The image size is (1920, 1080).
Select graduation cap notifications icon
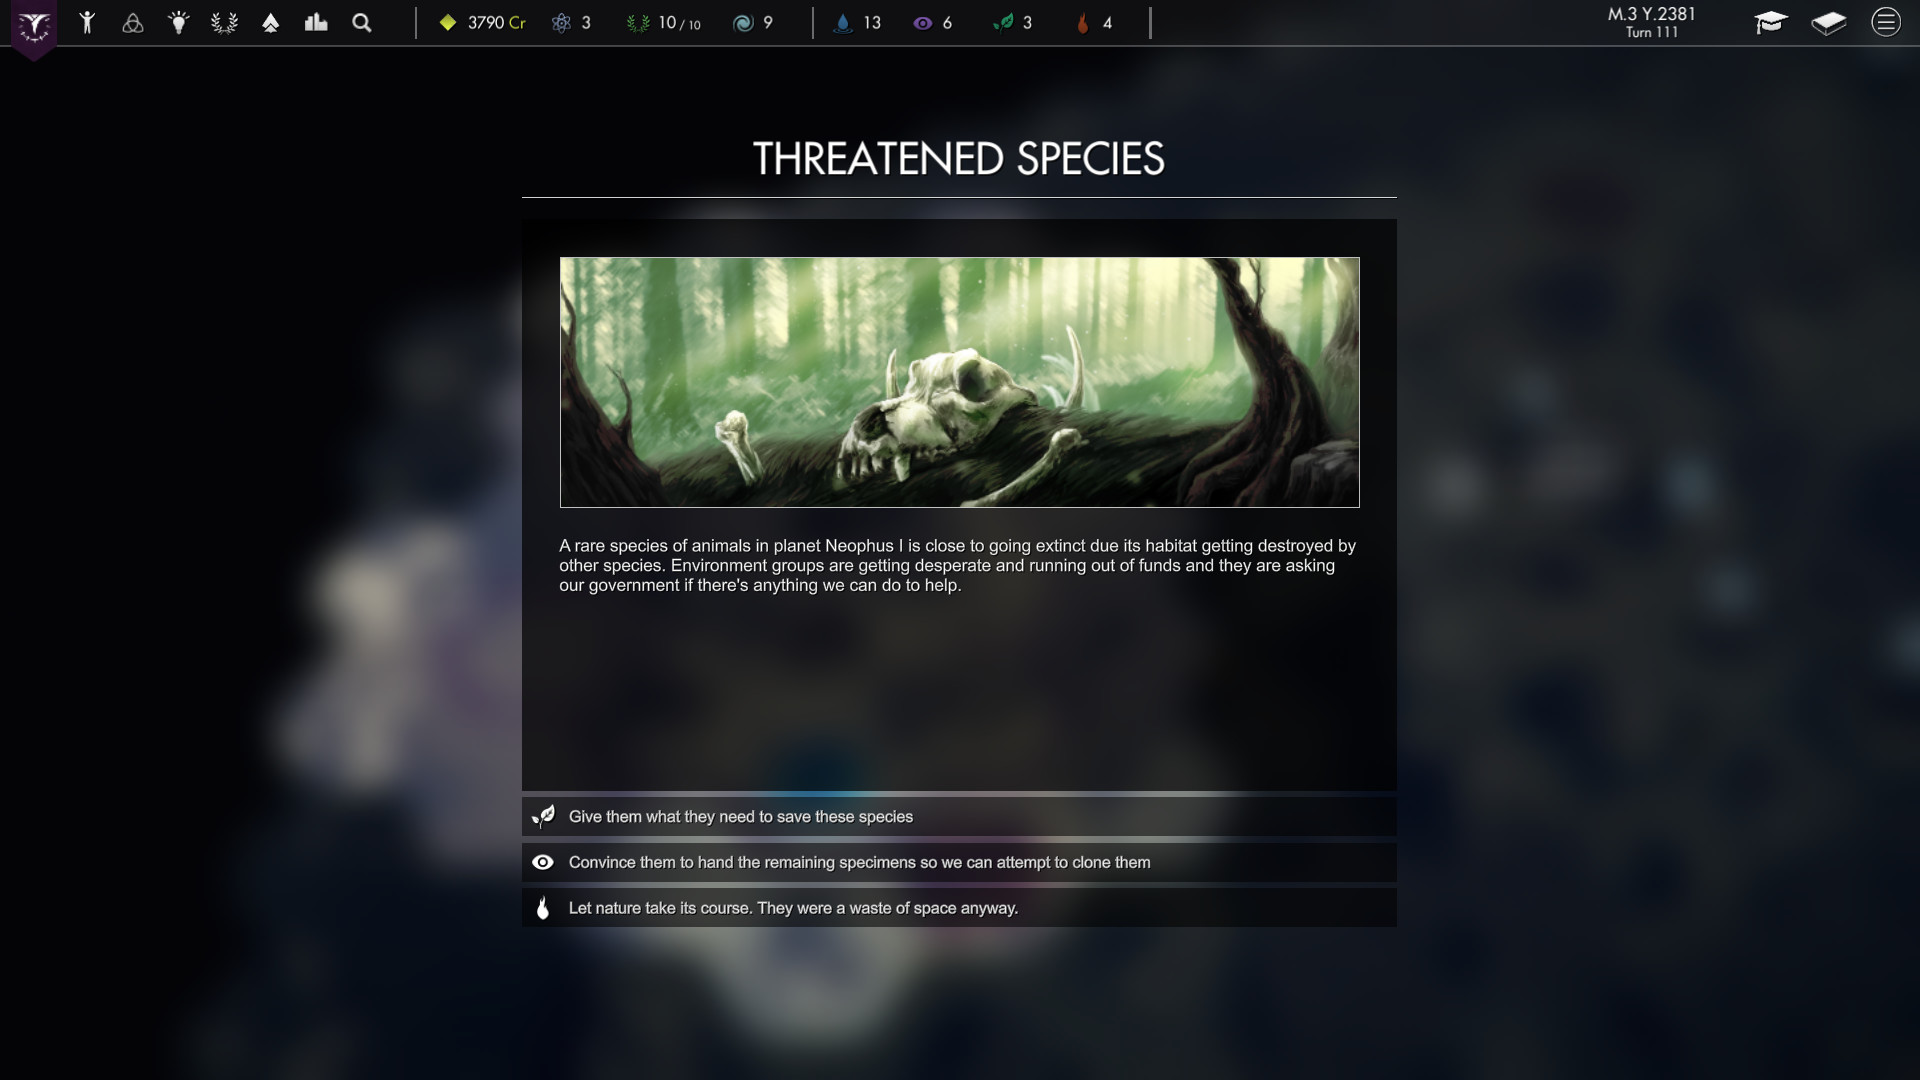(x=1771, y=22)
